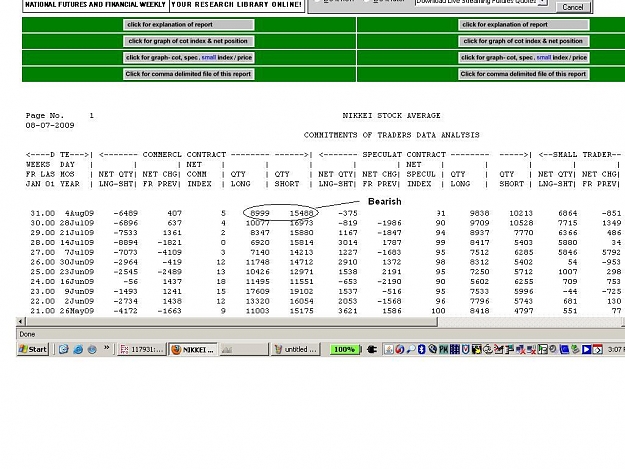
Task: Click the horizontal scrollbar thumb
Action: [231, 322]
